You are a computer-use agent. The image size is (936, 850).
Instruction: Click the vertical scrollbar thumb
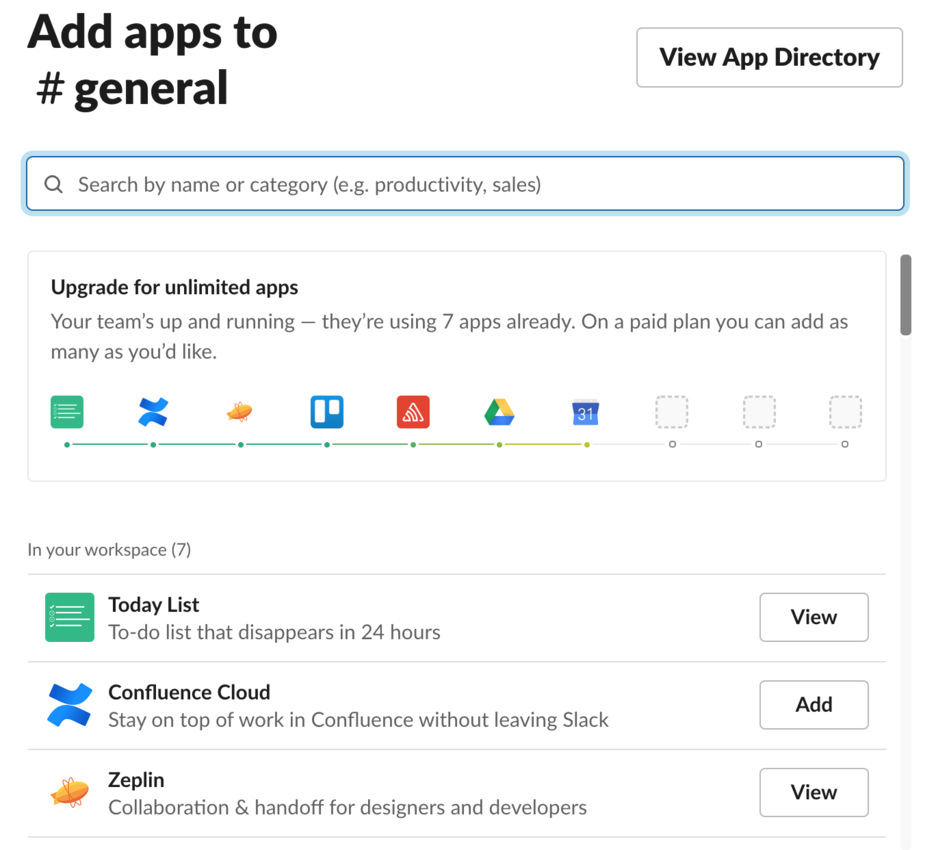click(906, 295)
